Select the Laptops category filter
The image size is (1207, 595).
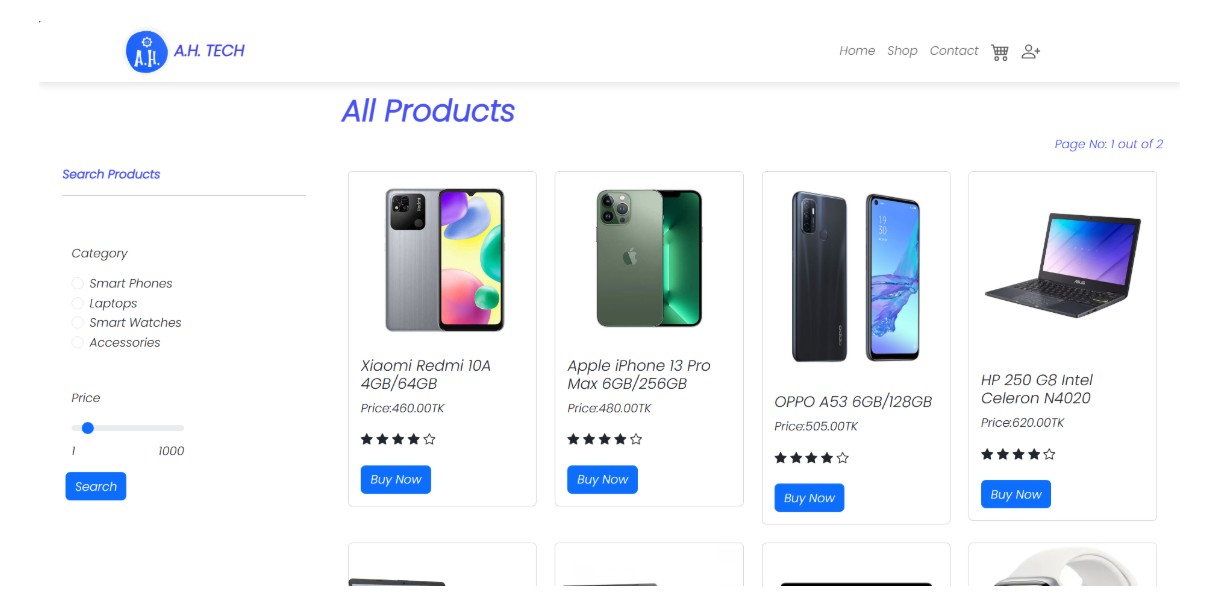tap(77, 303)
